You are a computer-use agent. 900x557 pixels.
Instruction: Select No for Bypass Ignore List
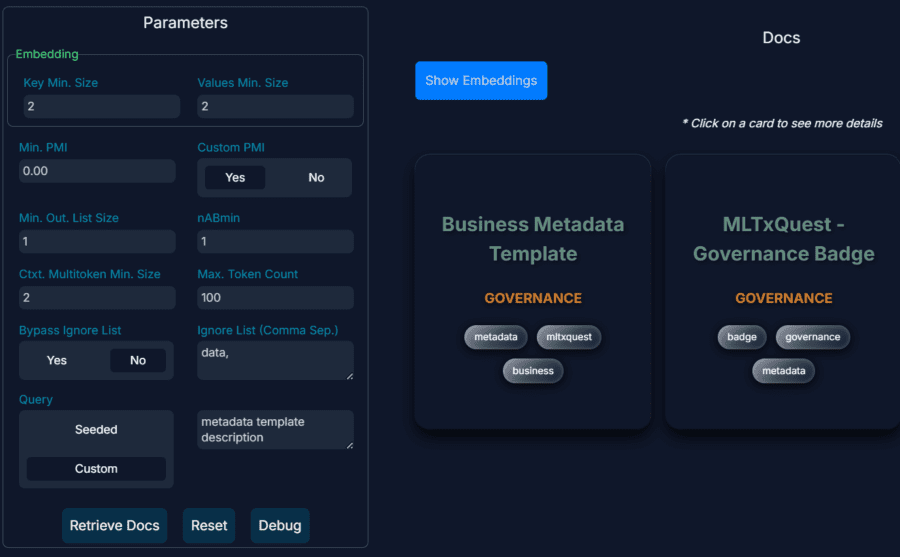click(138, 360)
